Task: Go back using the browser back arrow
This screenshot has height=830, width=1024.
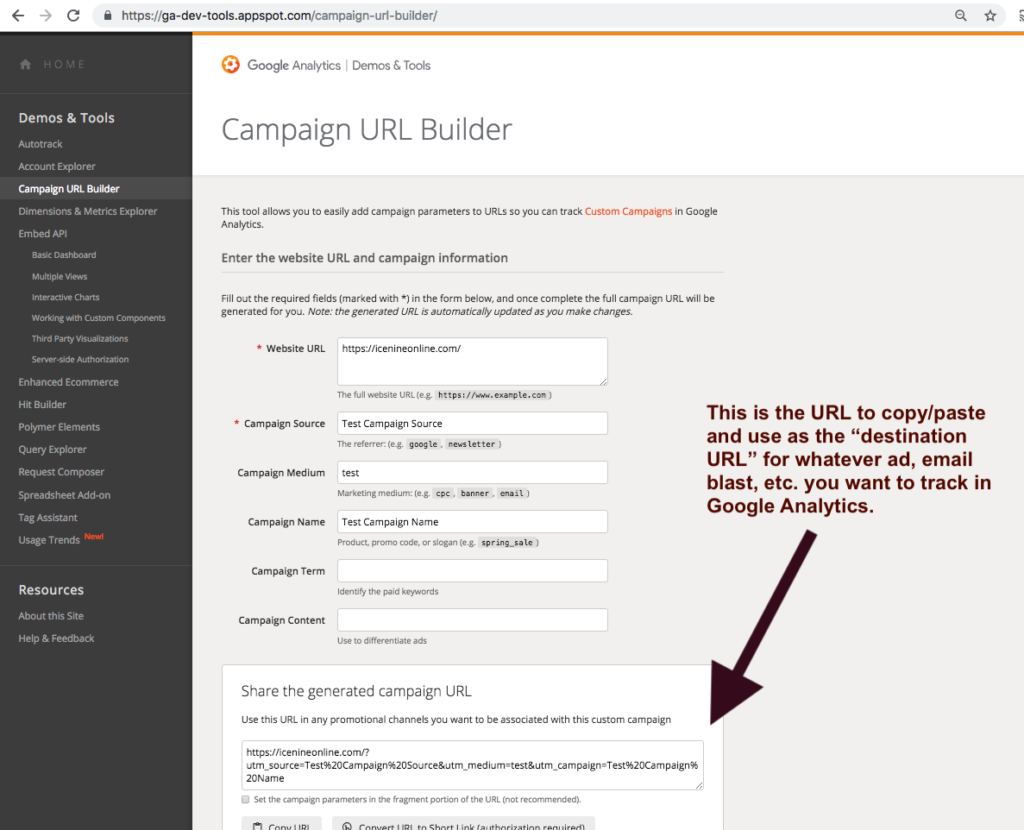Action: coord(18,16)
